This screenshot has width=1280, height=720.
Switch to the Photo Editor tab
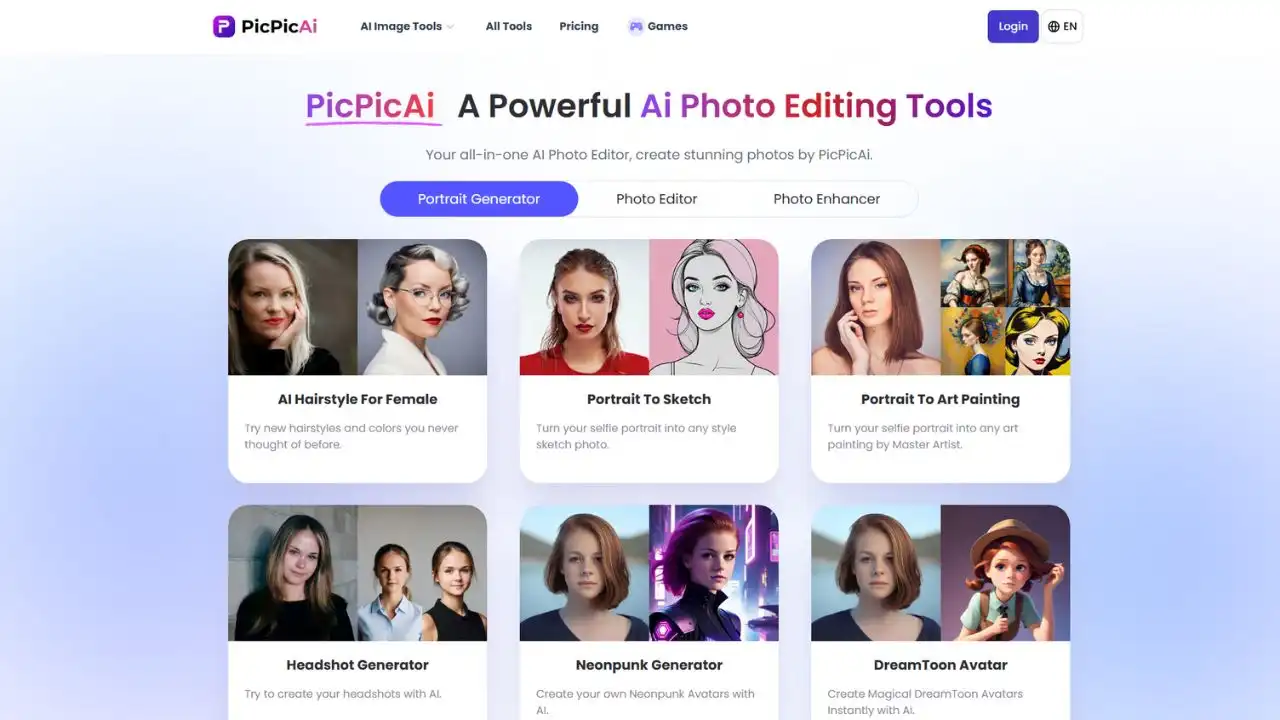tap(657, 199)
